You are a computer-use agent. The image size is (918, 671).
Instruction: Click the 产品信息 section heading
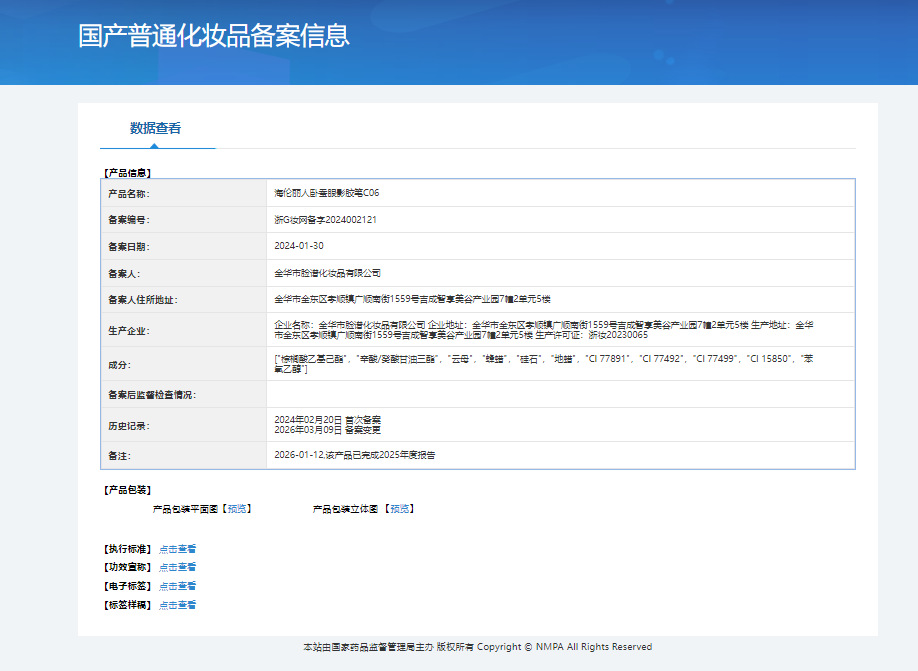pos(128,173)
